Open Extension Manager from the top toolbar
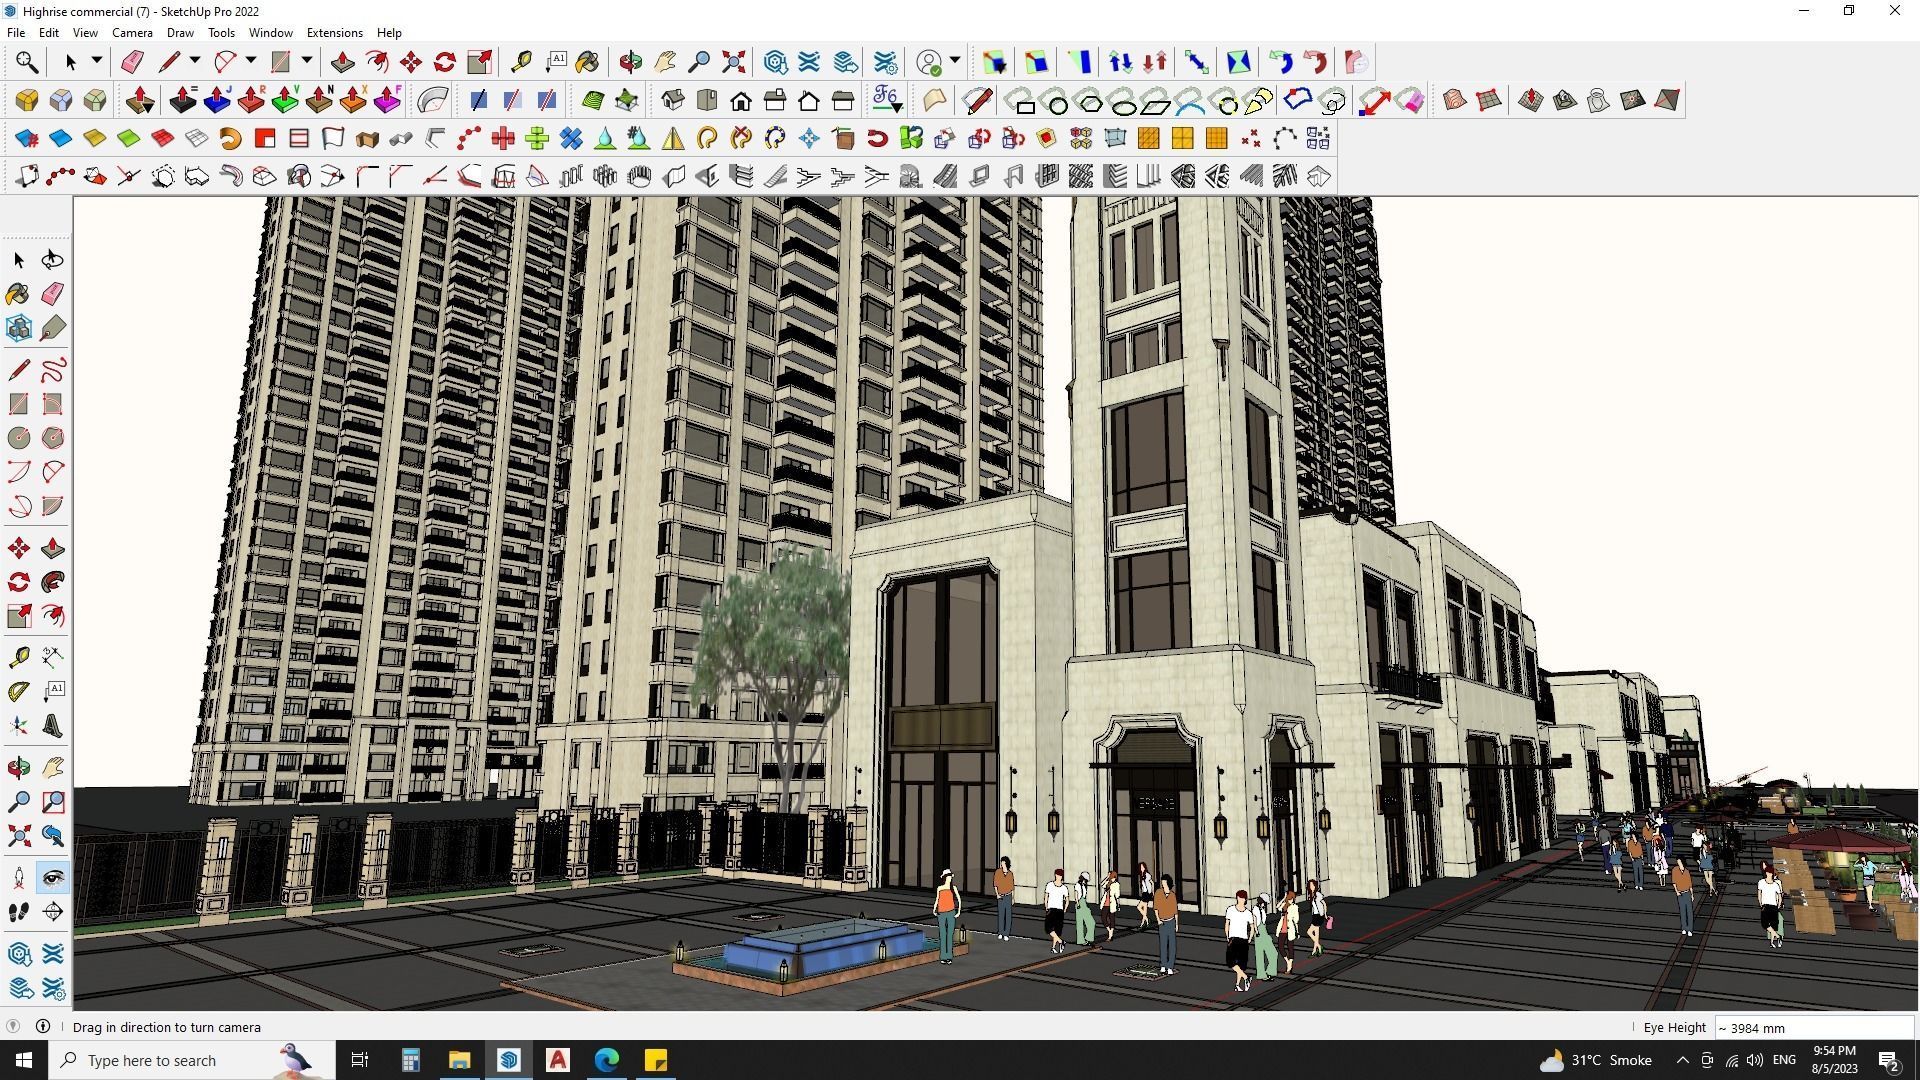1920x1080 pixels. coord(886,62)
